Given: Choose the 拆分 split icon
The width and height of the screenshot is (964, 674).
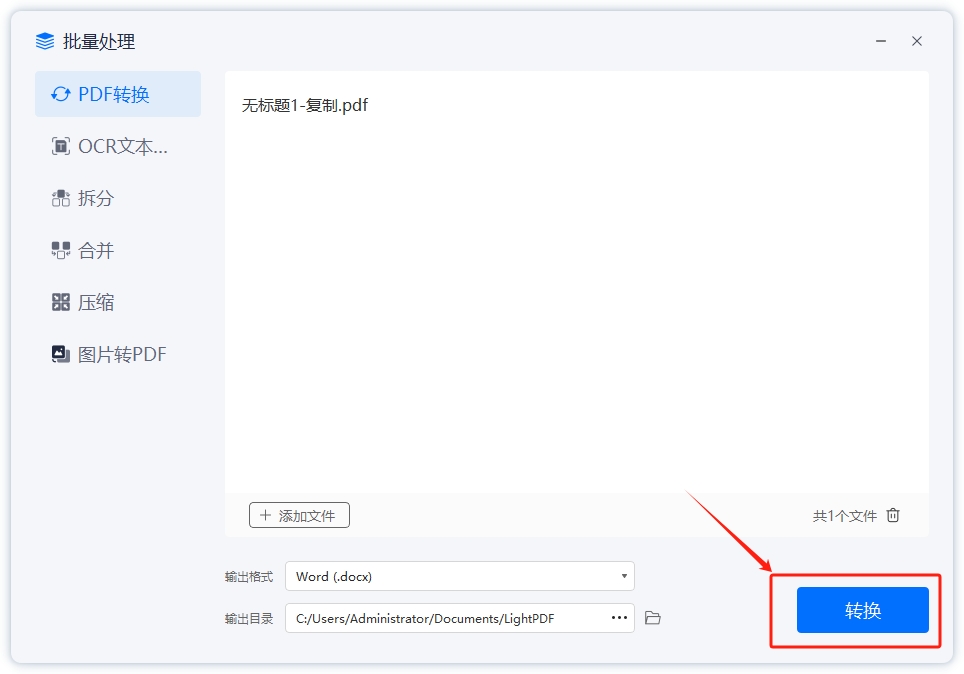Looking at the screenshot, I should tap(61, 199).
